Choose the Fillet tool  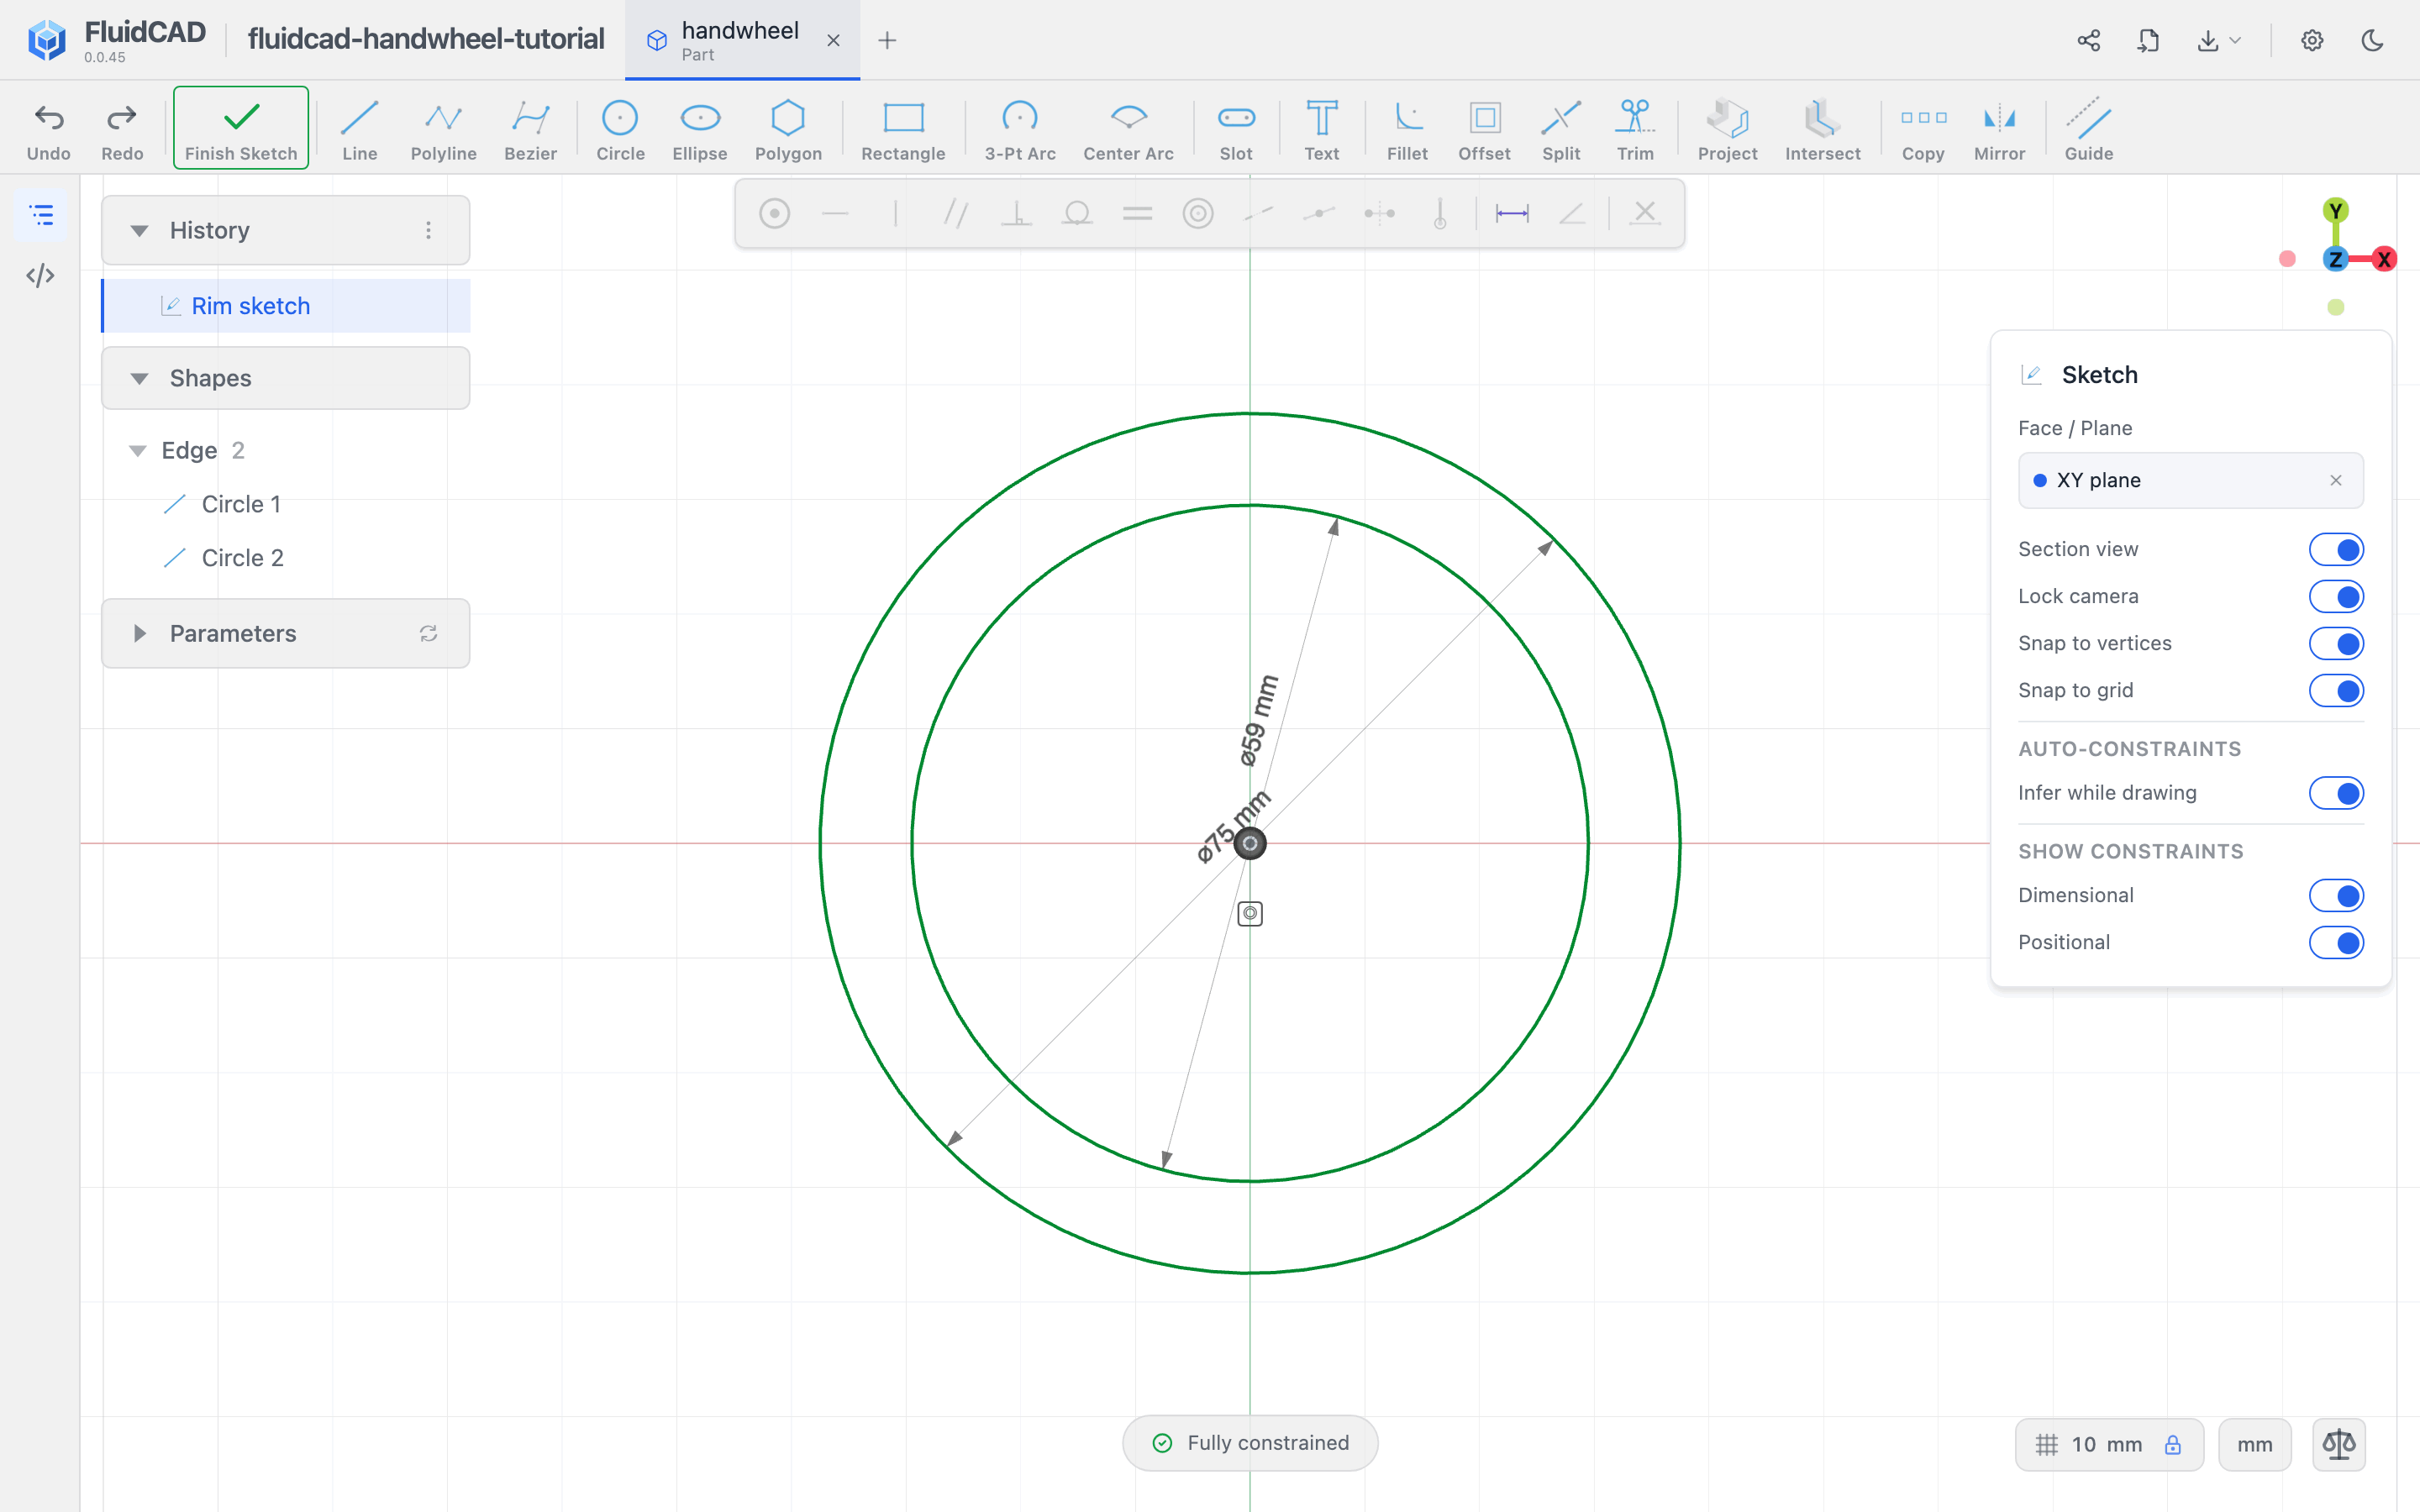(x=1407, y=129)
